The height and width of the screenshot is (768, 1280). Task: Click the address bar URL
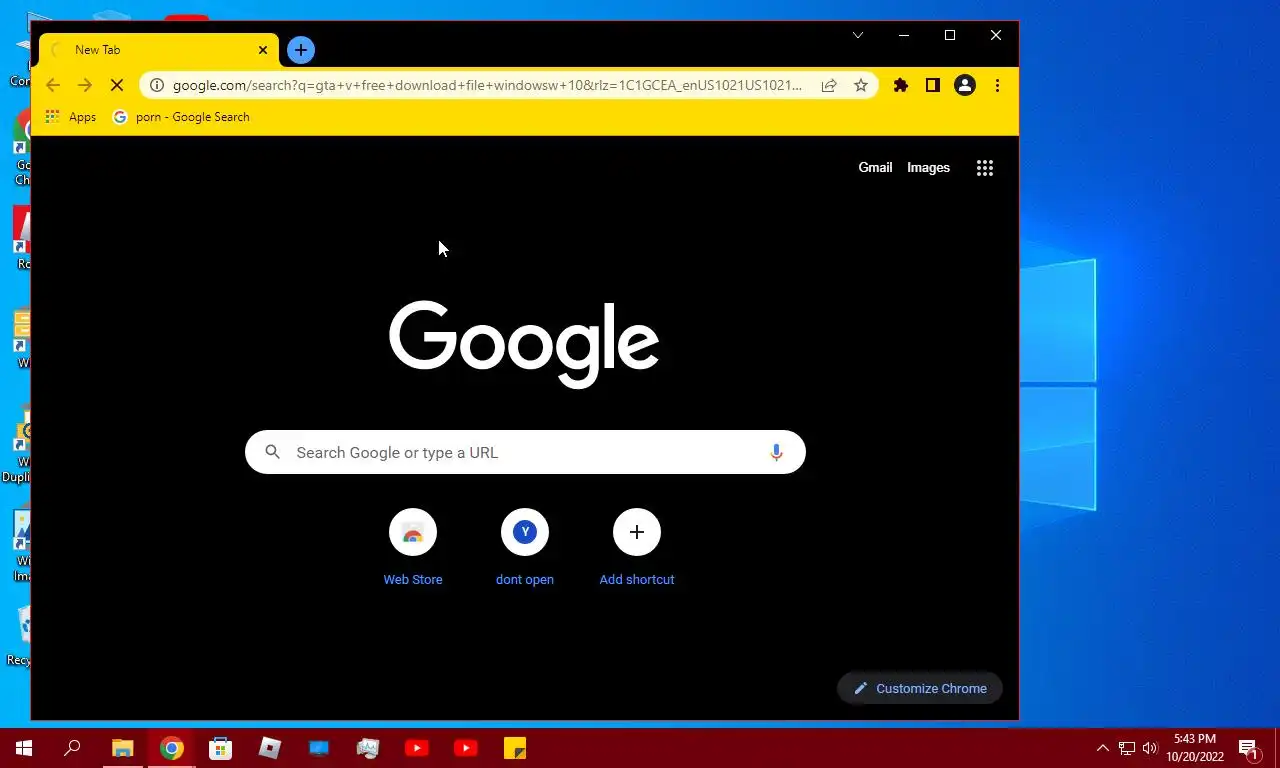click(x=487, y=85)
